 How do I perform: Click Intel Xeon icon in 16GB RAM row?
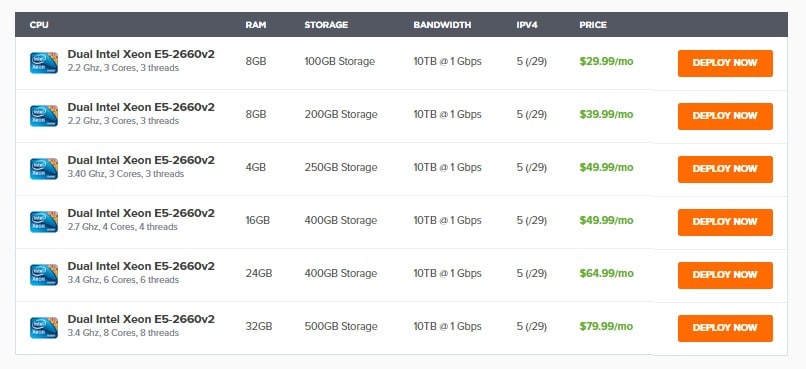44,222
